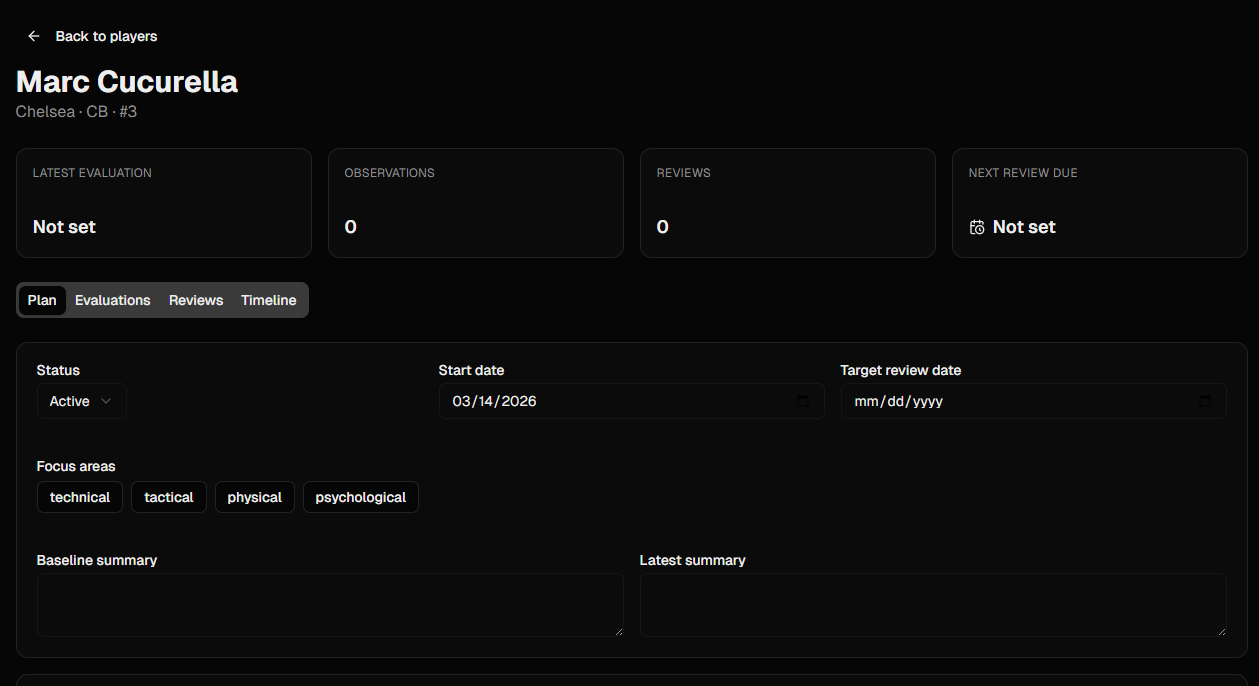Toggle the physical focus area chip
This screenshot has width=1259, height=686.
click(x=254, y=497)
